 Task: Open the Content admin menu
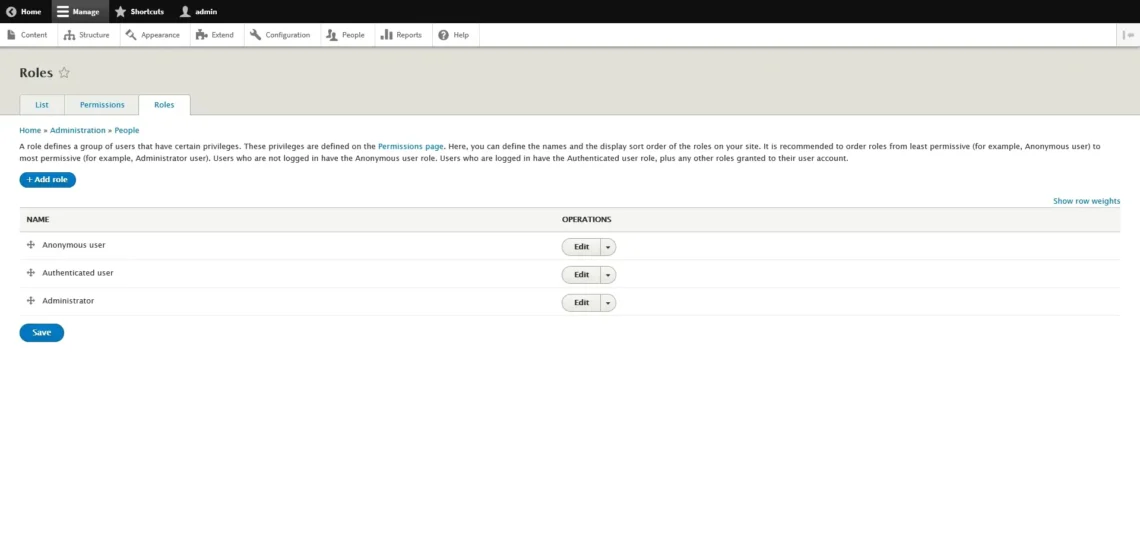tap(28, 35)
